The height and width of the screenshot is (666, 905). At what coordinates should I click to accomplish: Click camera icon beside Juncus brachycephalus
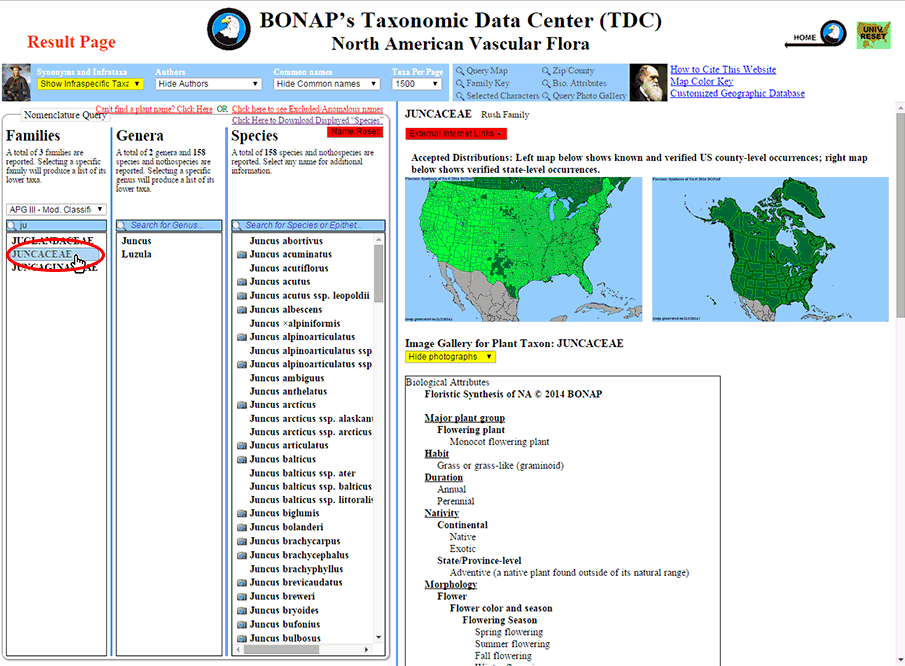(x=242, y=555)
